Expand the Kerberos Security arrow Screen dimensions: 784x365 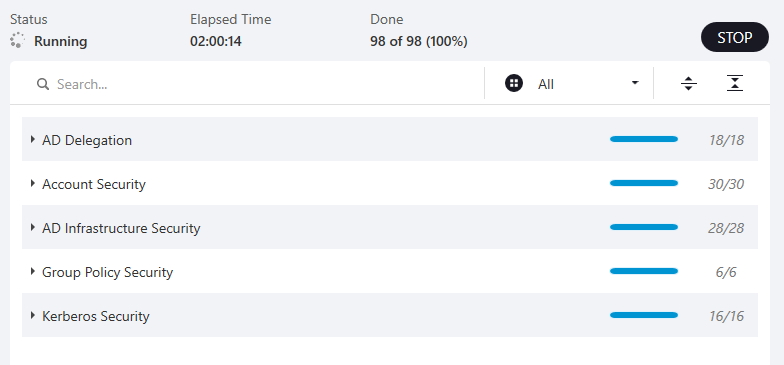[x=32, y=316]
